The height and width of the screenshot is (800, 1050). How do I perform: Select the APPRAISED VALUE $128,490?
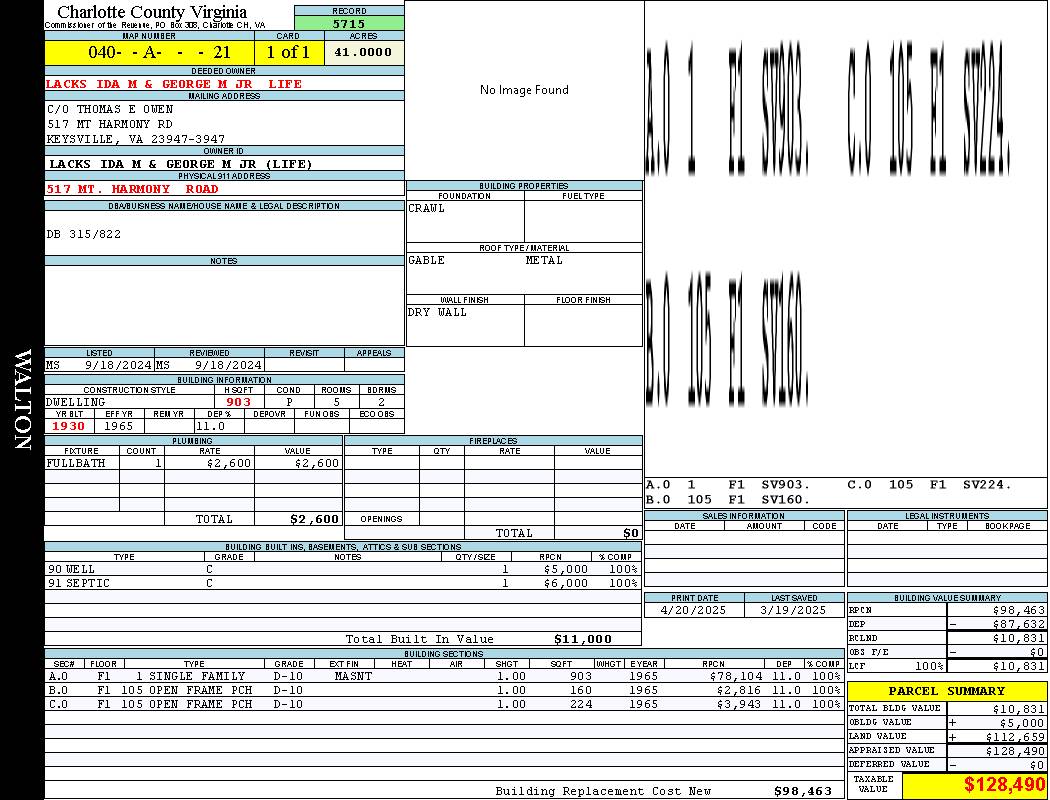1015,751
